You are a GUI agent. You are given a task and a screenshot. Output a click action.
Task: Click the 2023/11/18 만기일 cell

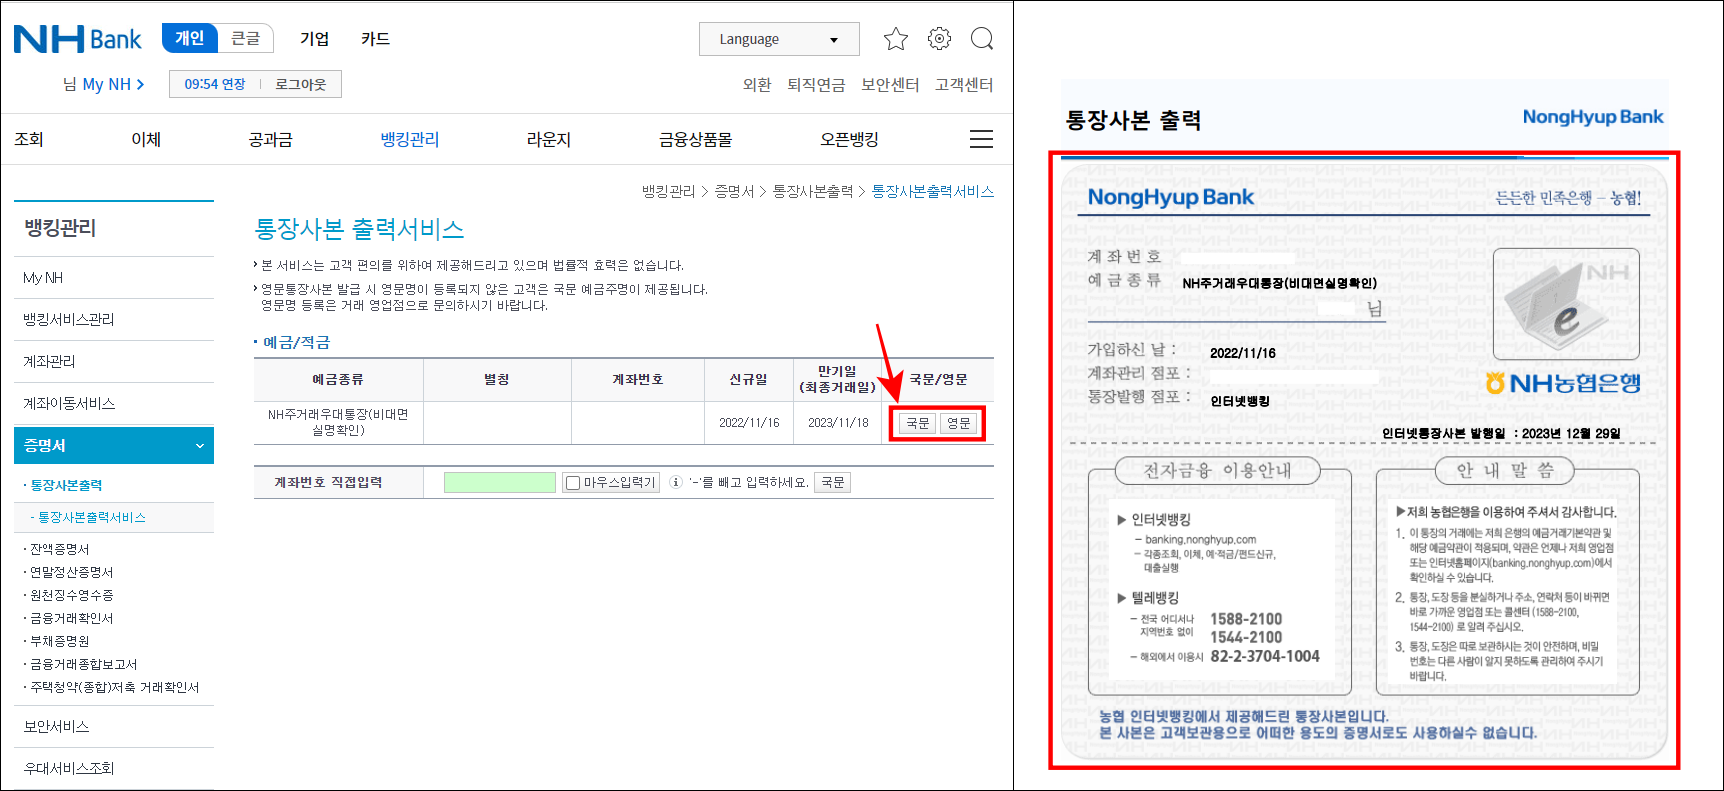[838, 422]
